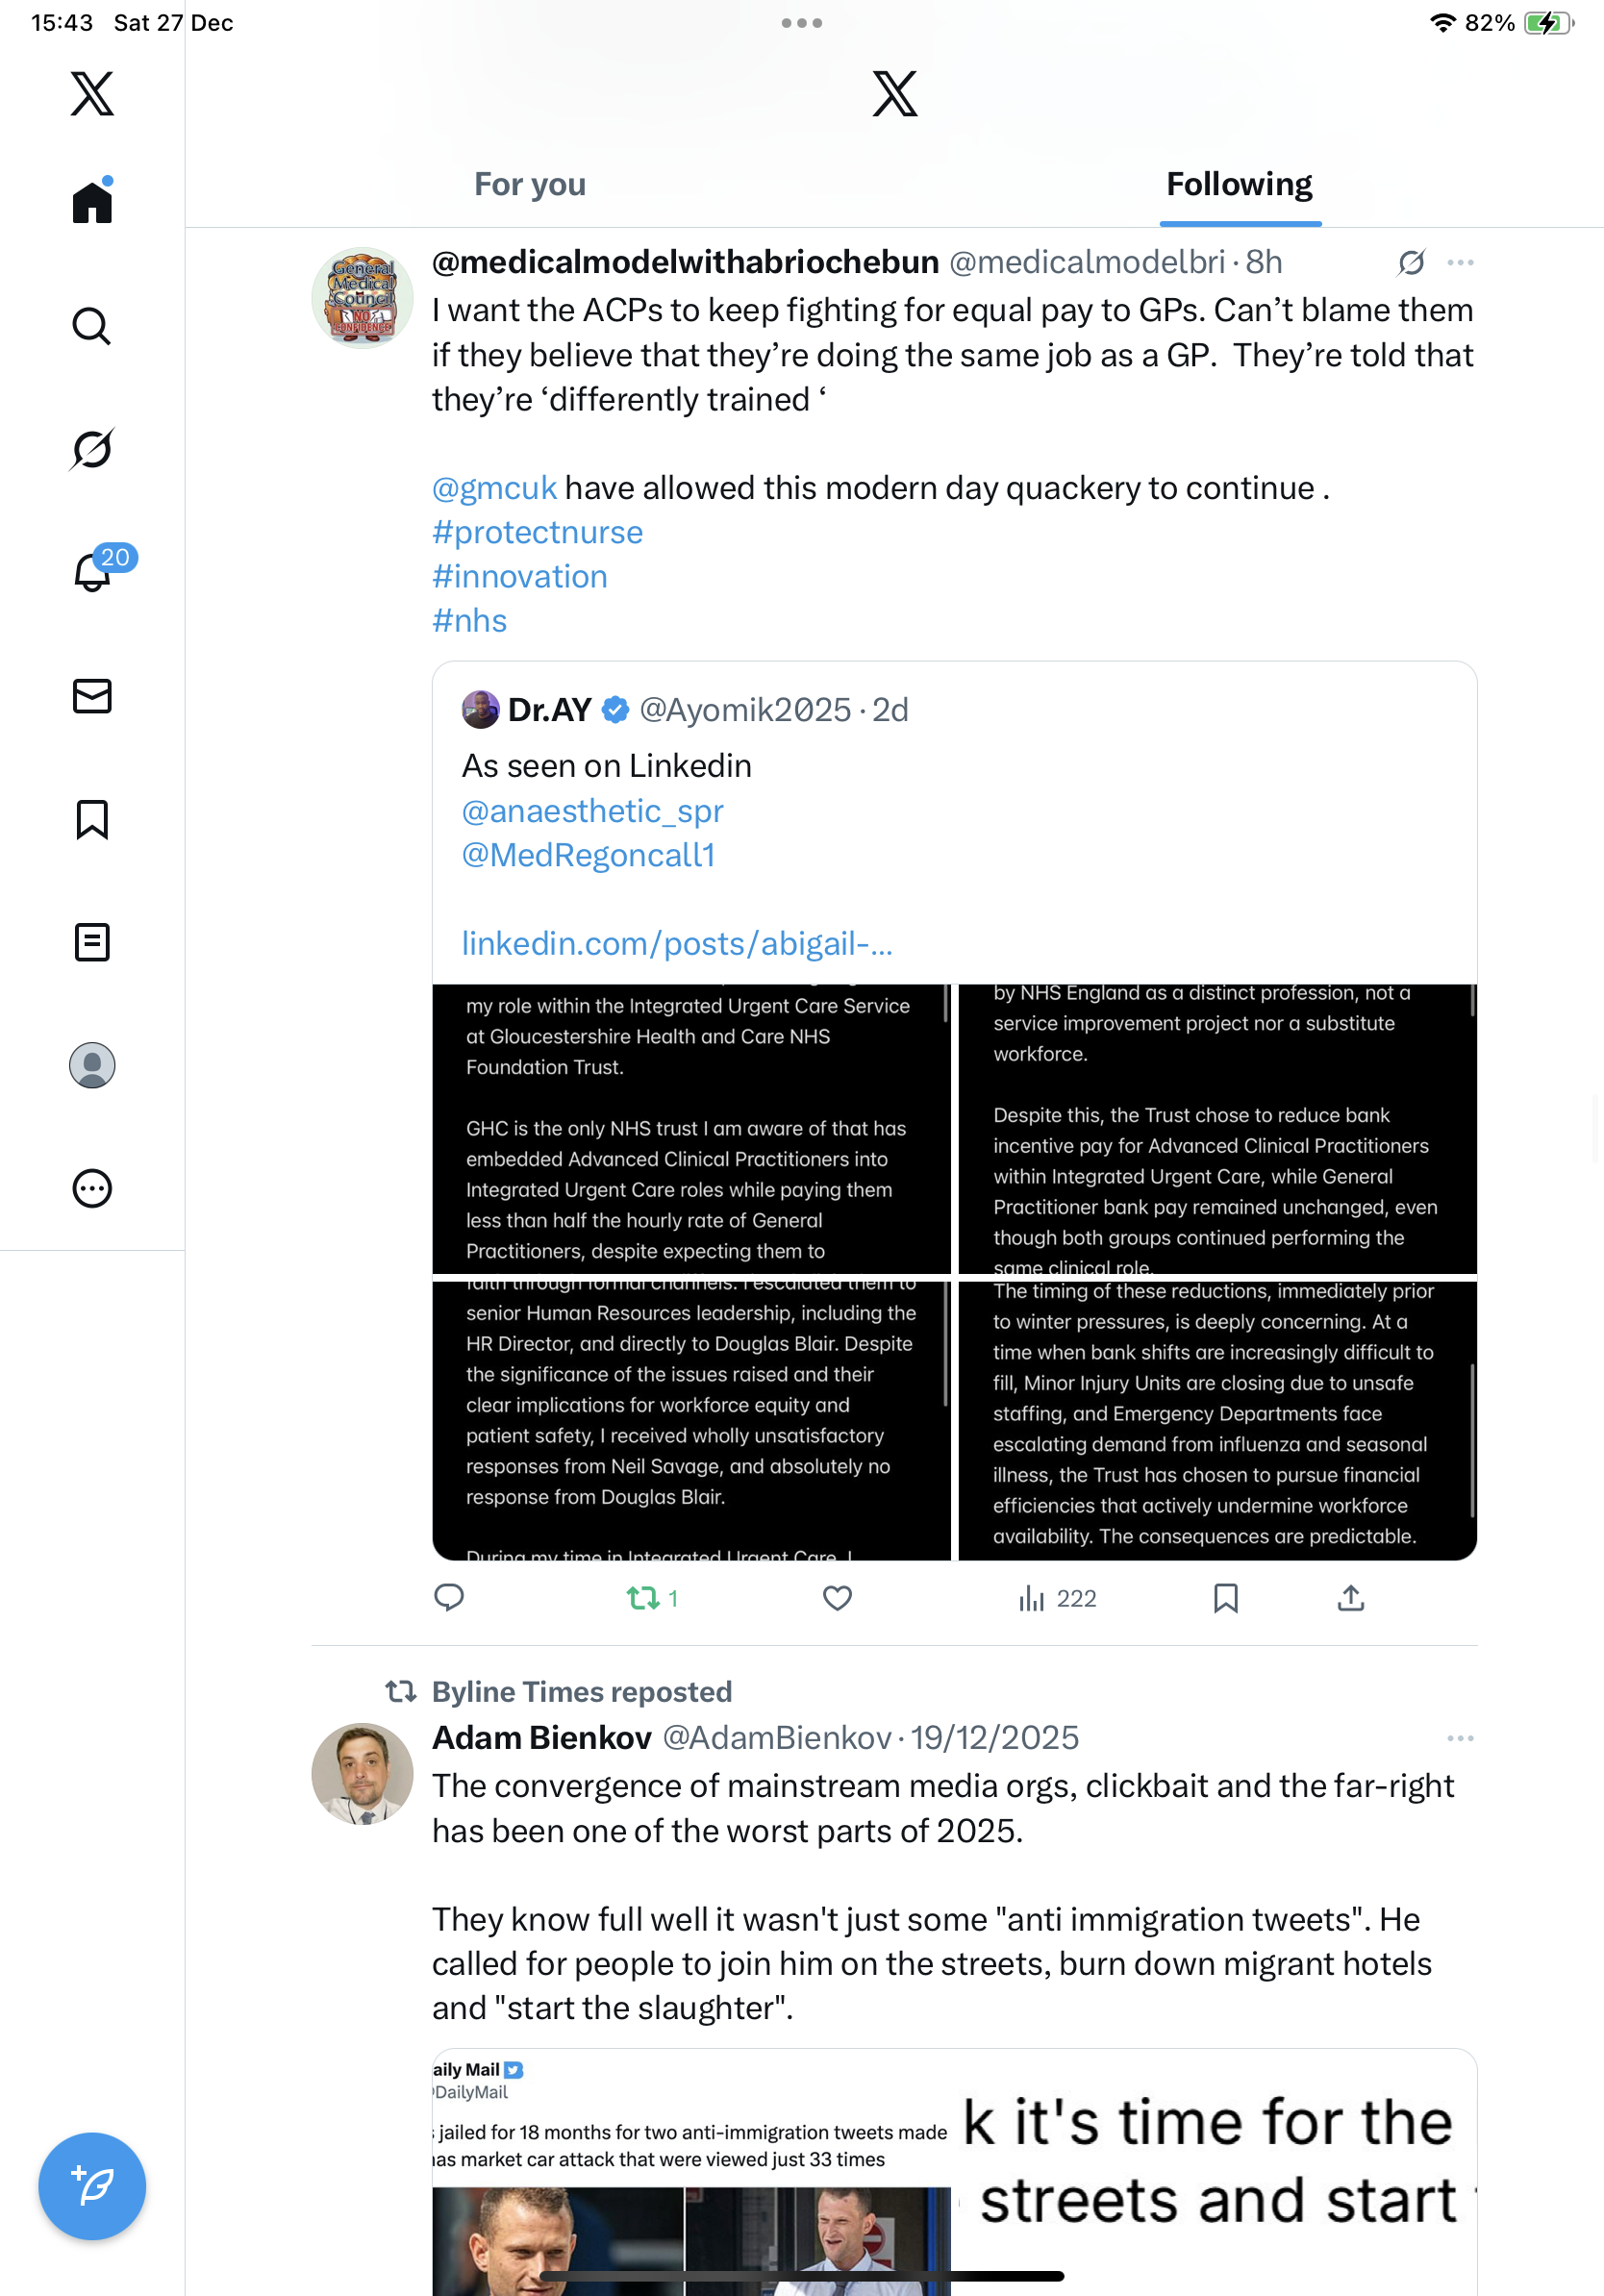Open Bookmarks in the sidebar

point(92,819)
